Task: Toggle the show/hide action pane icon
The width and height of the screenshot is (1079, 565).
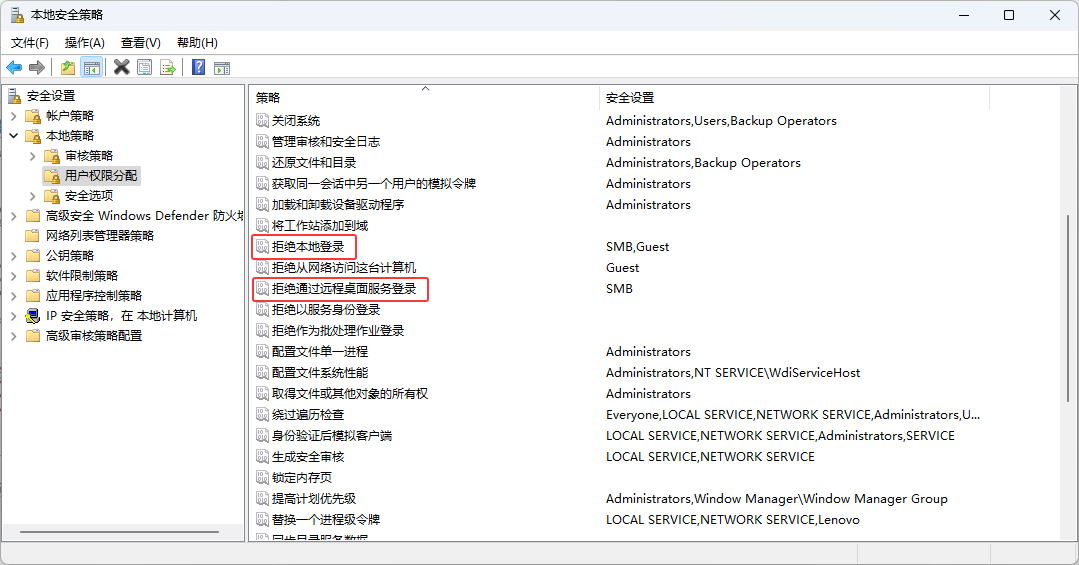Action: pyautogui.click(x=222, y=67)
